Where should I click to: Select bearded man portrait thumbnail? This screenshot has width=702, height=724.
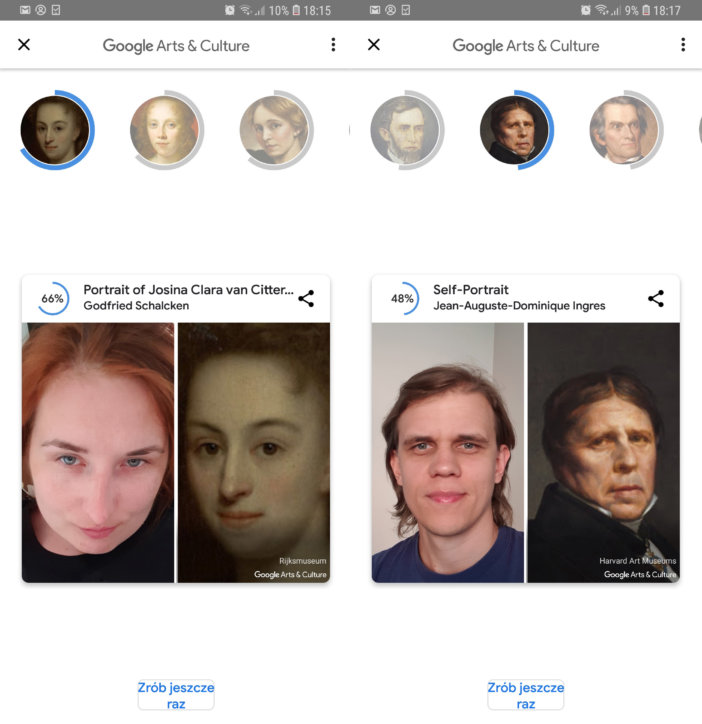pos(406,130)
